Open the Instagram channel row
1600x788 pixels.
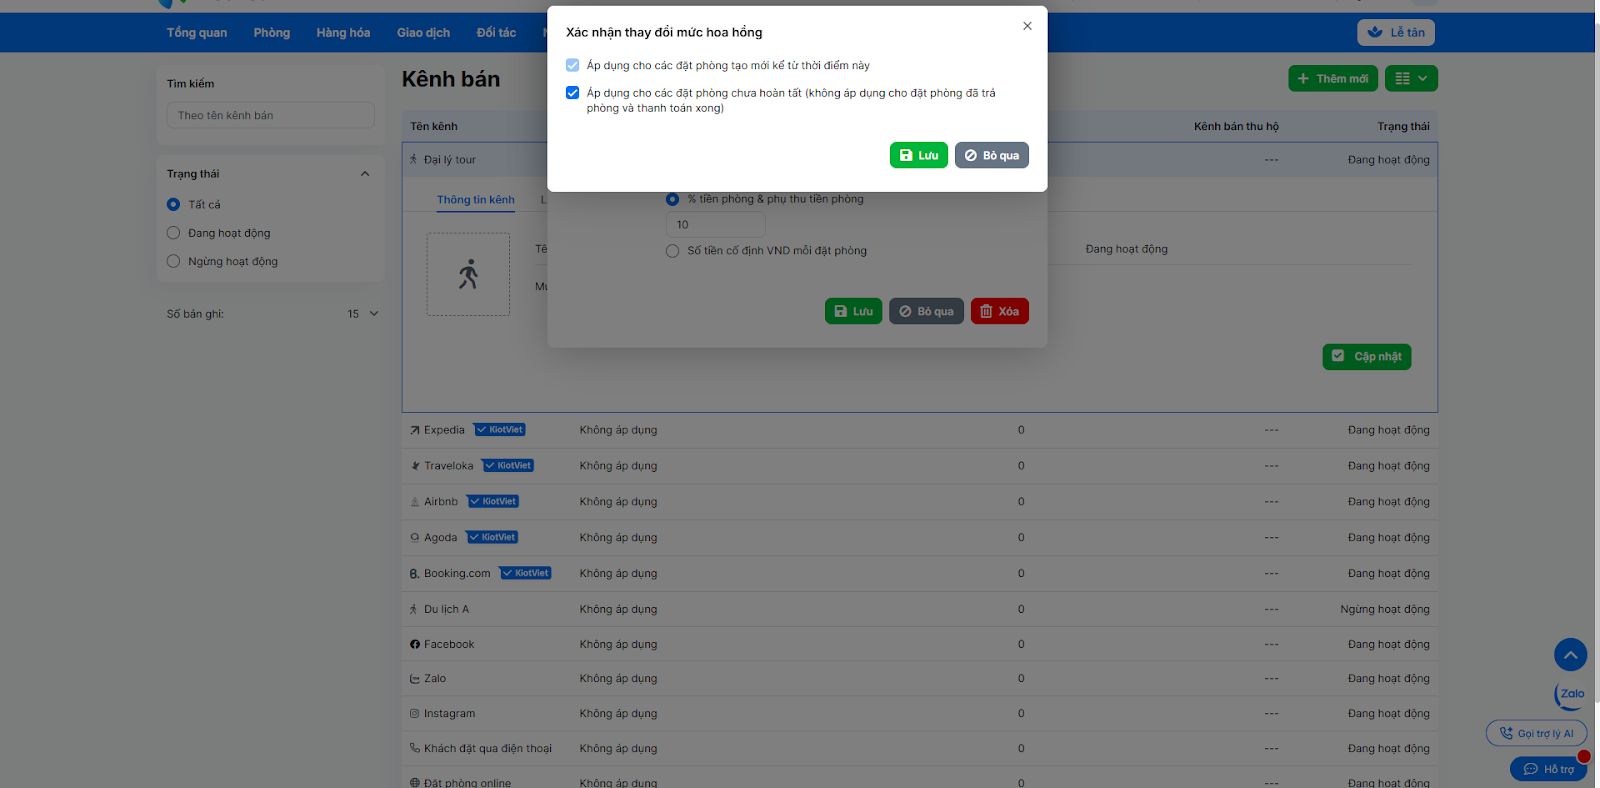coord(919,714)
